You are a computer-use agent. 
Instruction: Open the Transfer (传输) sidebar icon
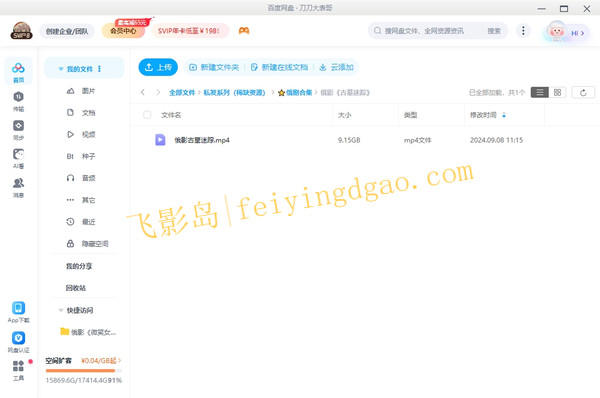coord(18,101)
